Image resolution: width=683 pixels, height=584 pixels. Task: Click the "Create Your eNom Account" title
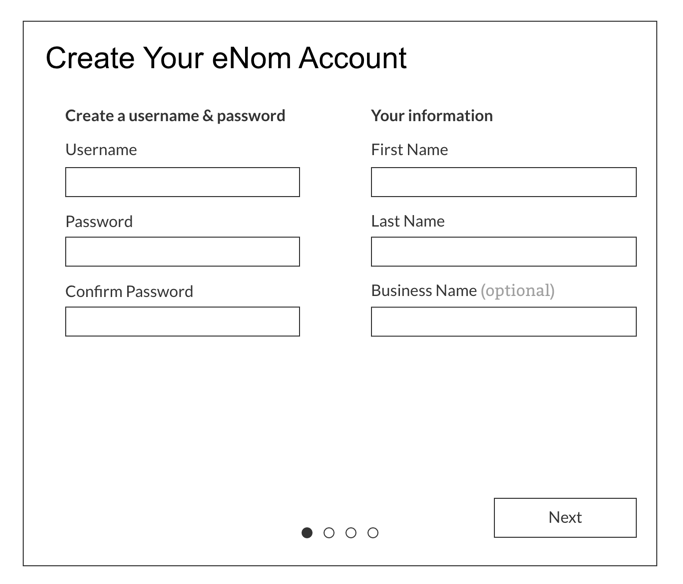[226, 58]
